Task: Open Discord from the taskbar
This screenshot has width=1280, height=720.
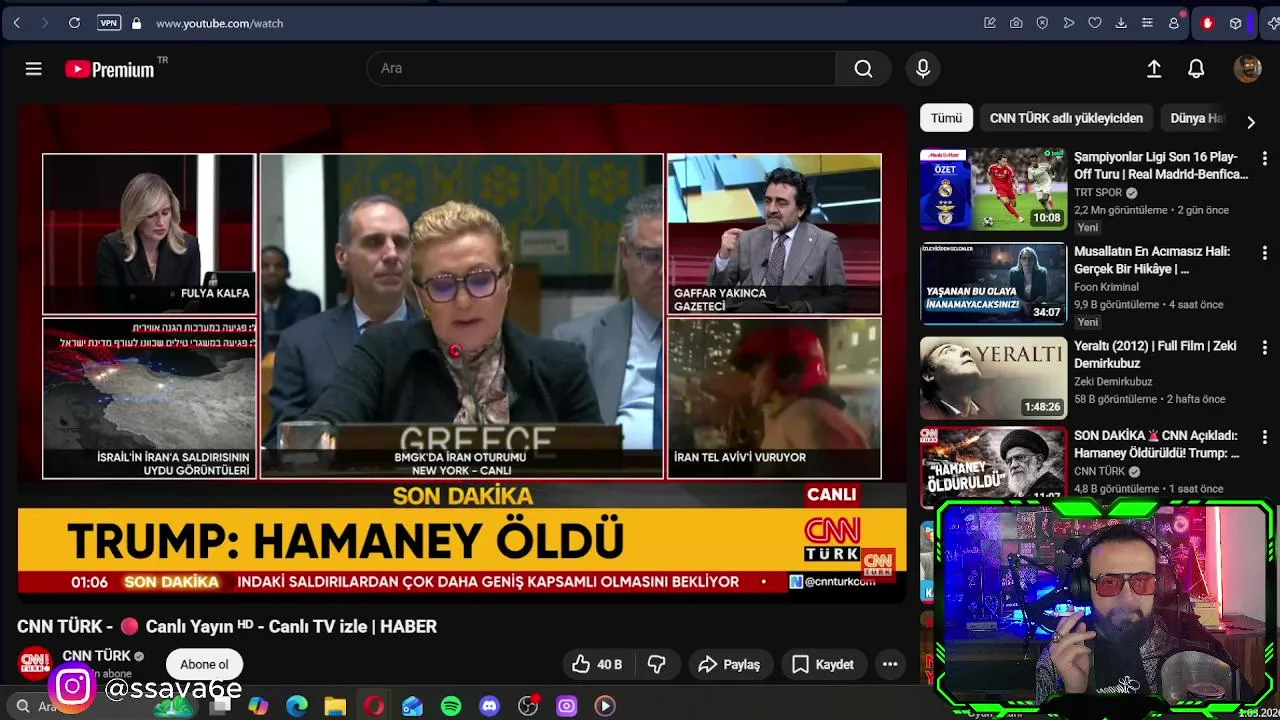Action: (x=489, y=706)
